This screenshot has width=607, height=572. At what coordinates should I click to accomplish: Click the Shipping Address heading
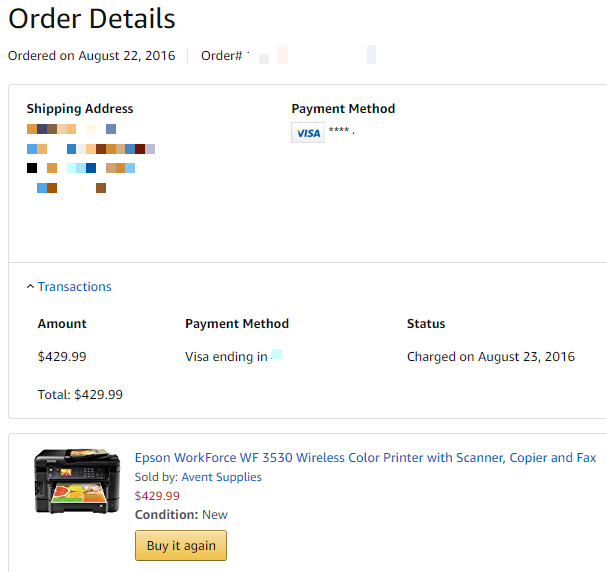(x=80, y=109)
